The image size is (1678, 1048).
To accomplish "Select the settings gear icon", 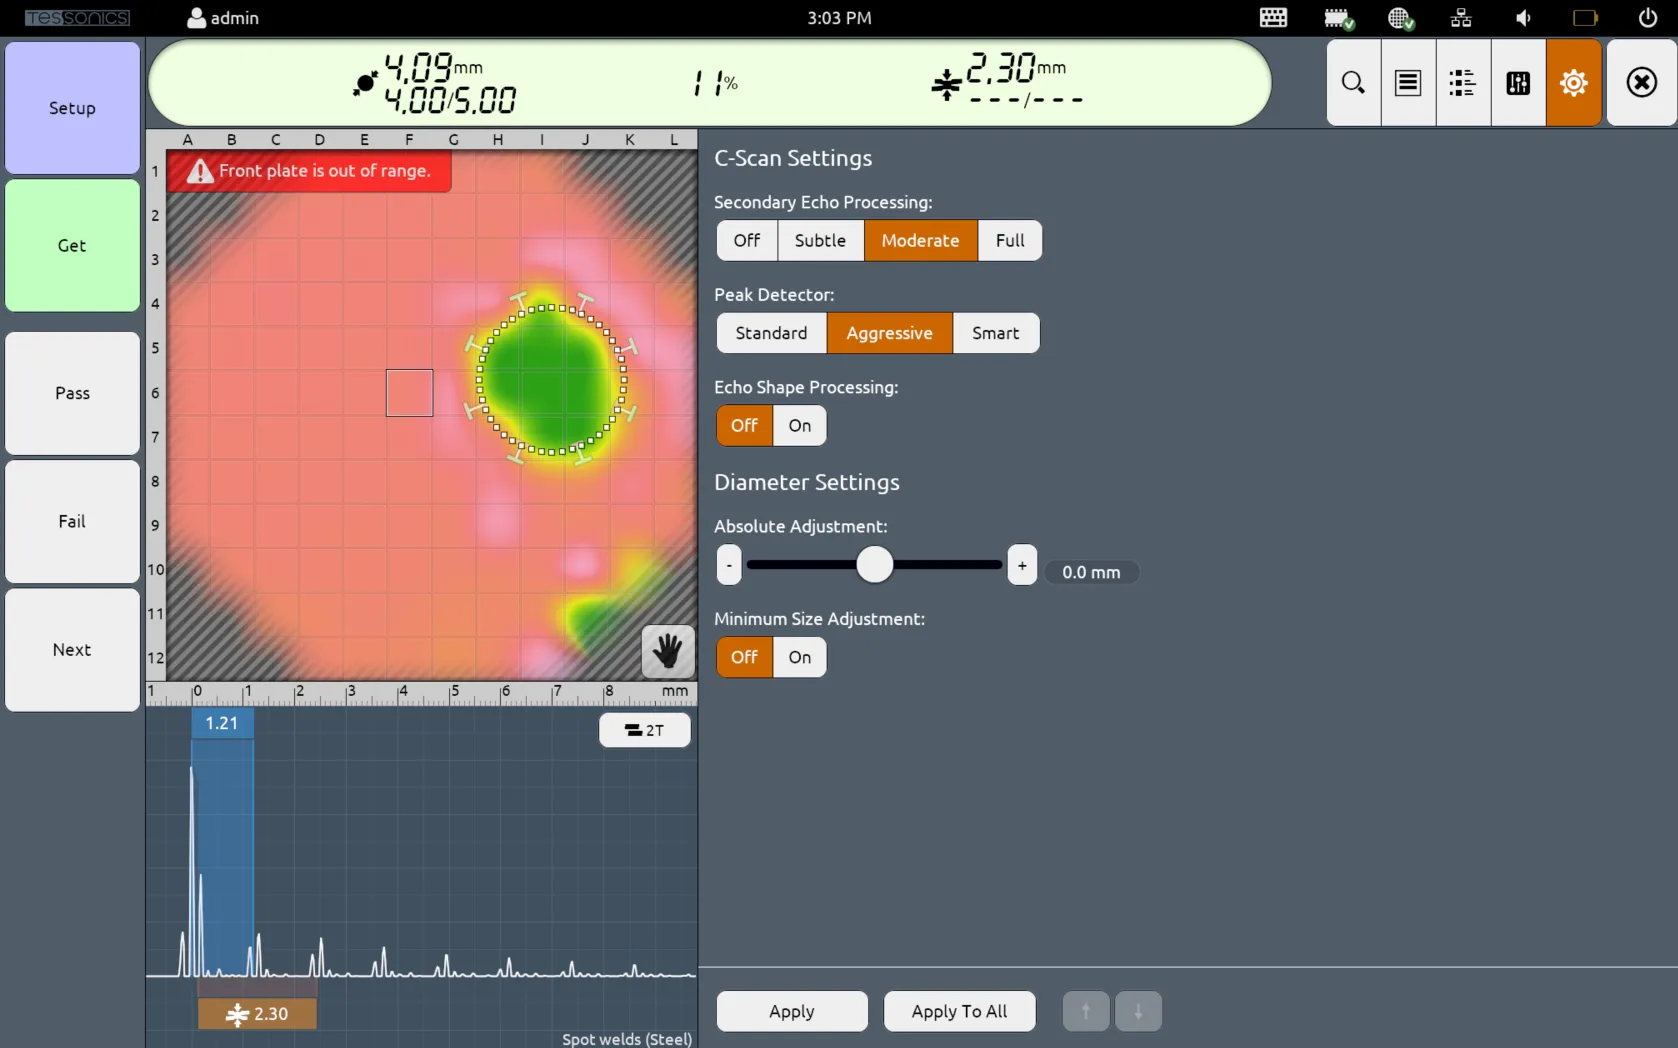I will (x=1573, y=83).
